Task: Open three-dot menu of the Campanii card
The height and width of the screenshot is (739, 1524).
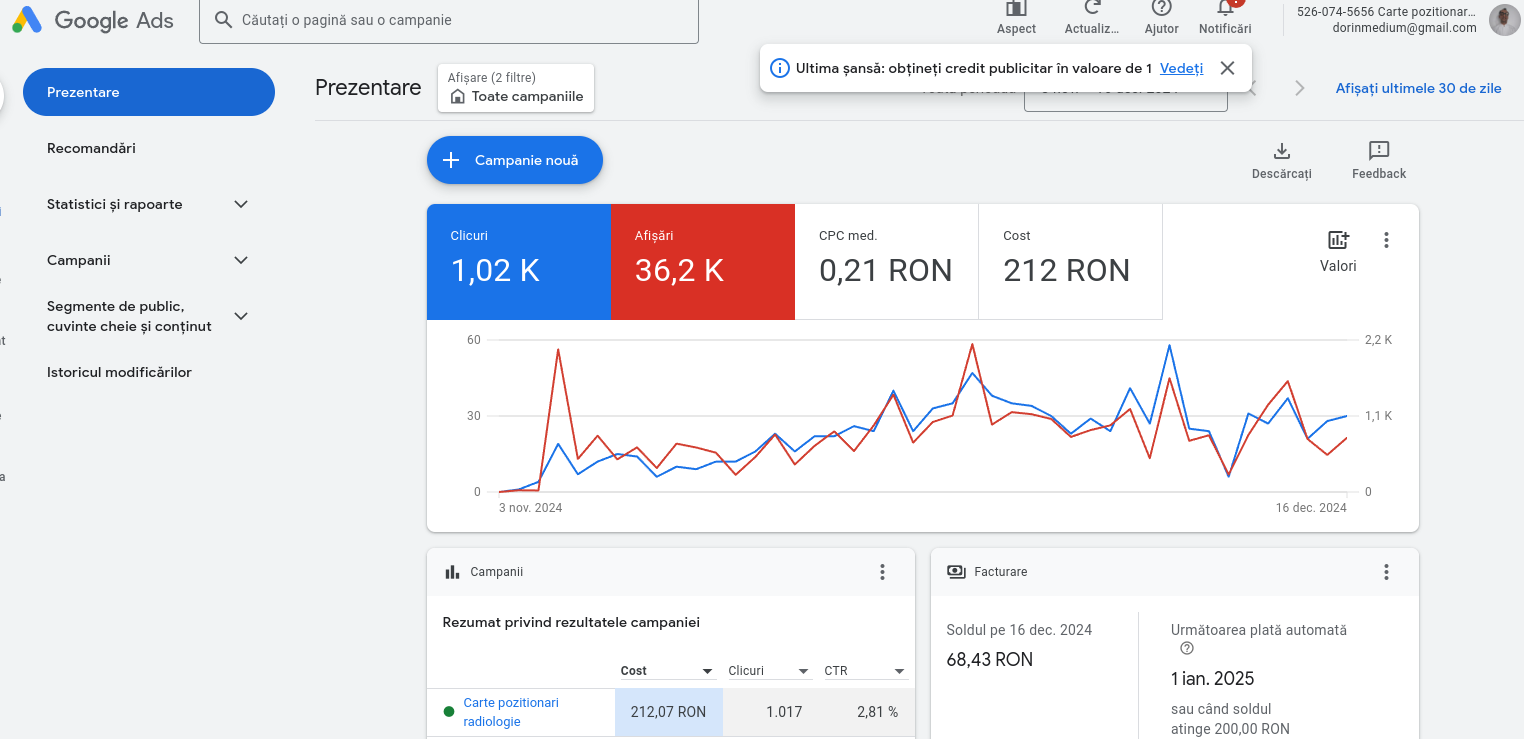Action: (882, 572)
